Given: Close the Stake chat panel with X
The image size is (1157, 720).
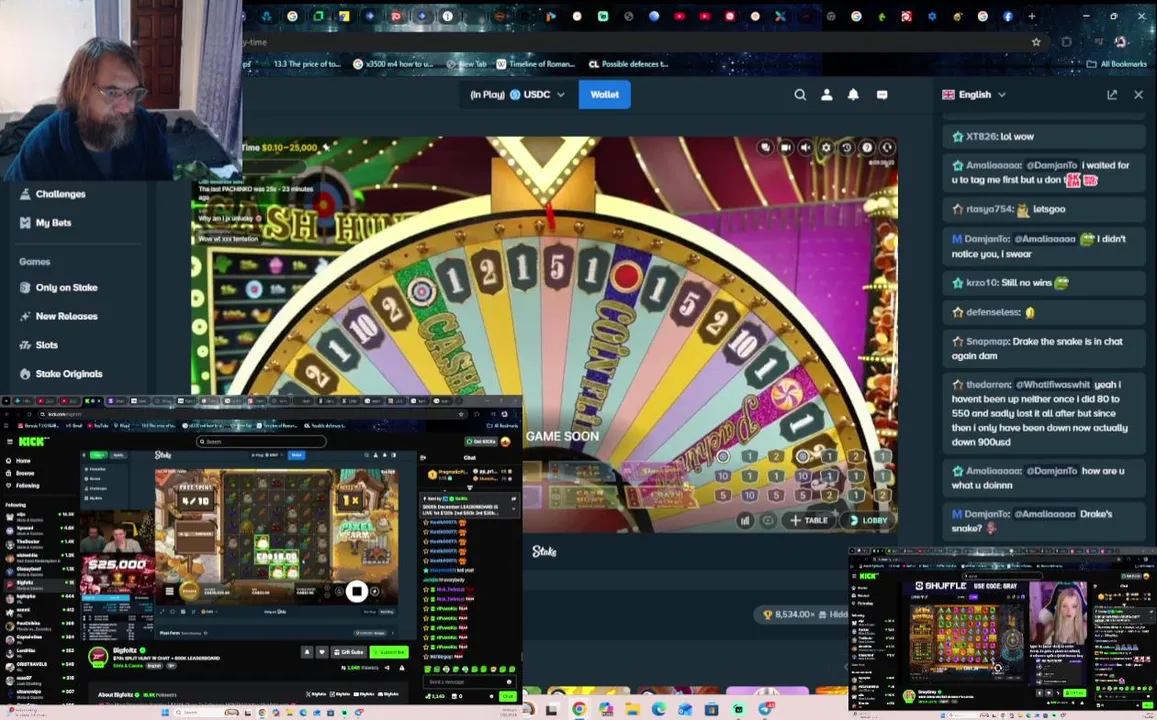Looking at the screenshot, I should coord(1139,94).
